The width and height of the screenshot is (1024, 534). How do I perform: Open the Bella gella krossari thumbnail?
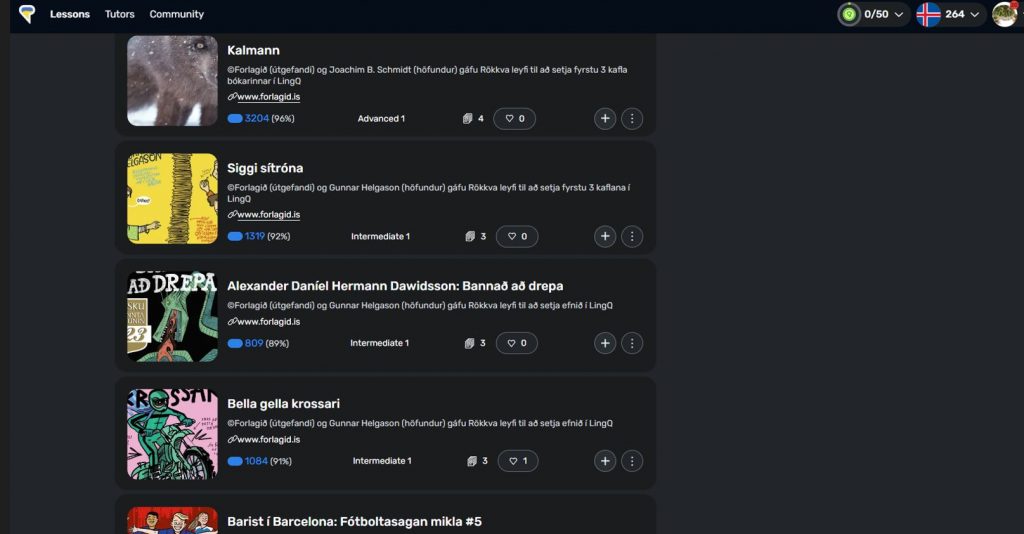tap(172, 434)
